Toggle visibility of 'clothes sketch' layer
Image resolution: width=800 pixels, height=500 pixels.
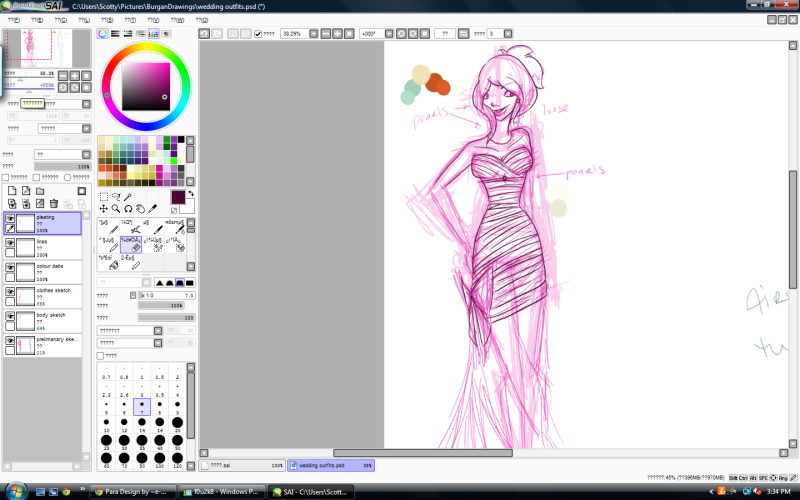pos(10,291)
